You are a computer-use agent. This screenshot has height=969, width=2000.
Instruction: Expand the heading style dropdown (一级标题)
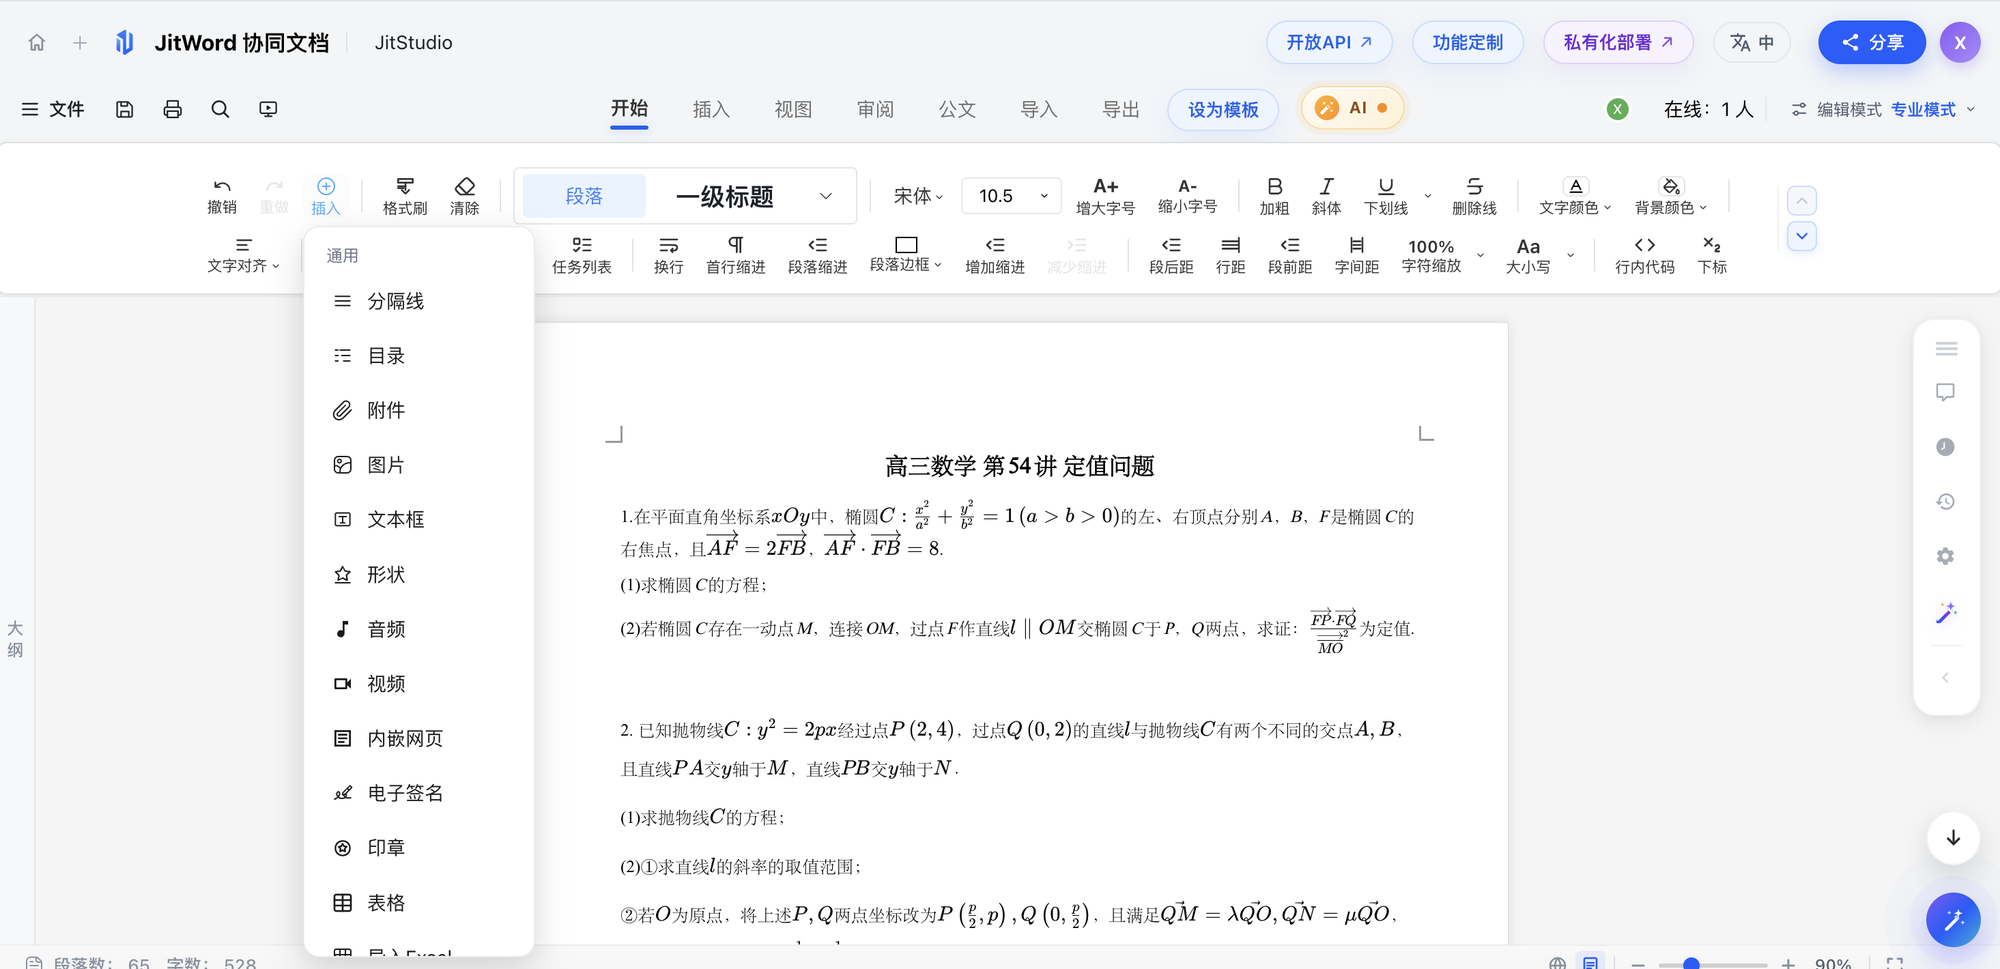pyautogui.click(x=826, y=196)
